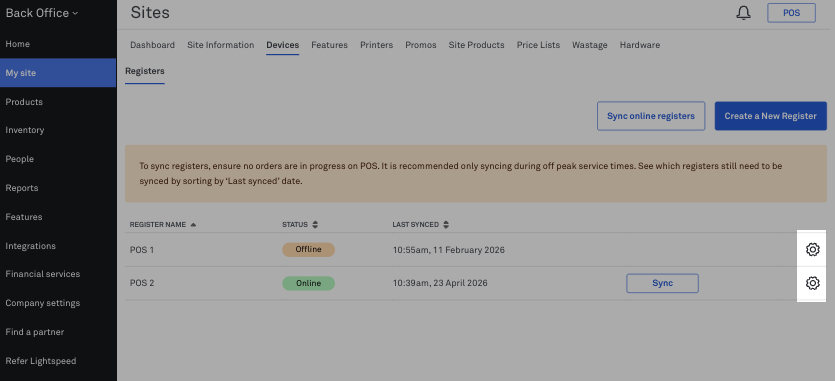Click '10:55am, 11 February 2026' timestamp
Viewport: 835px width, 381px height.
(x=449, y=250)
